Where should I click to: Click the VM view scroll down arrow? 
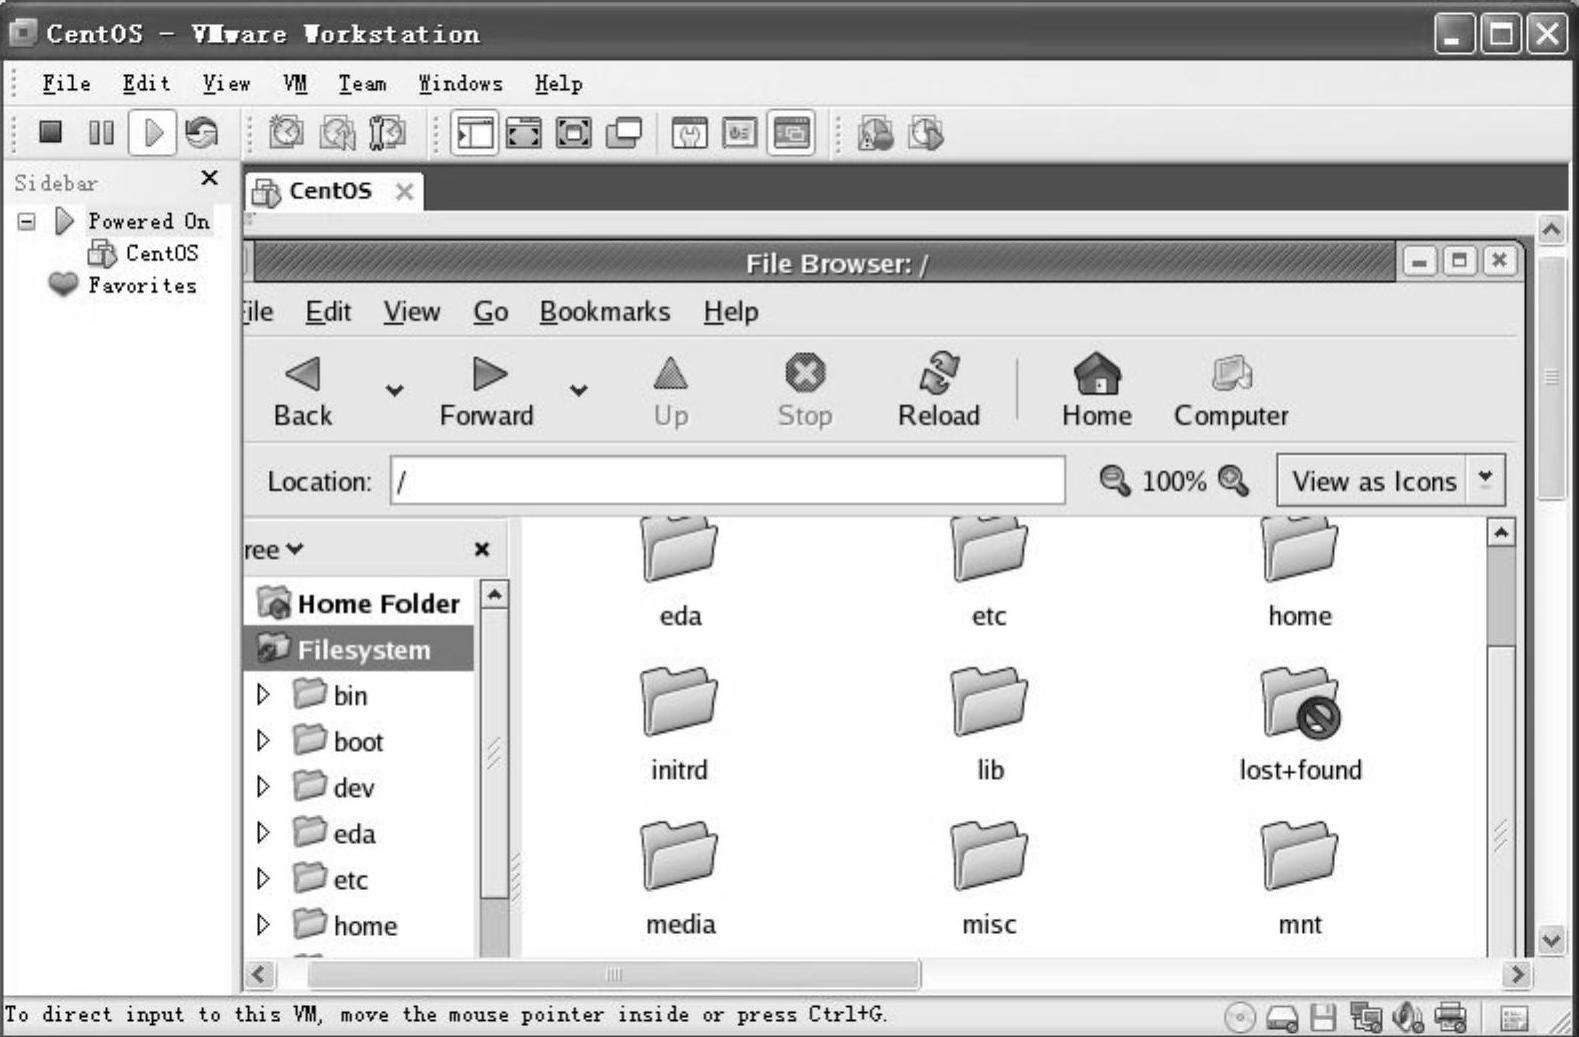point(1551,940)
